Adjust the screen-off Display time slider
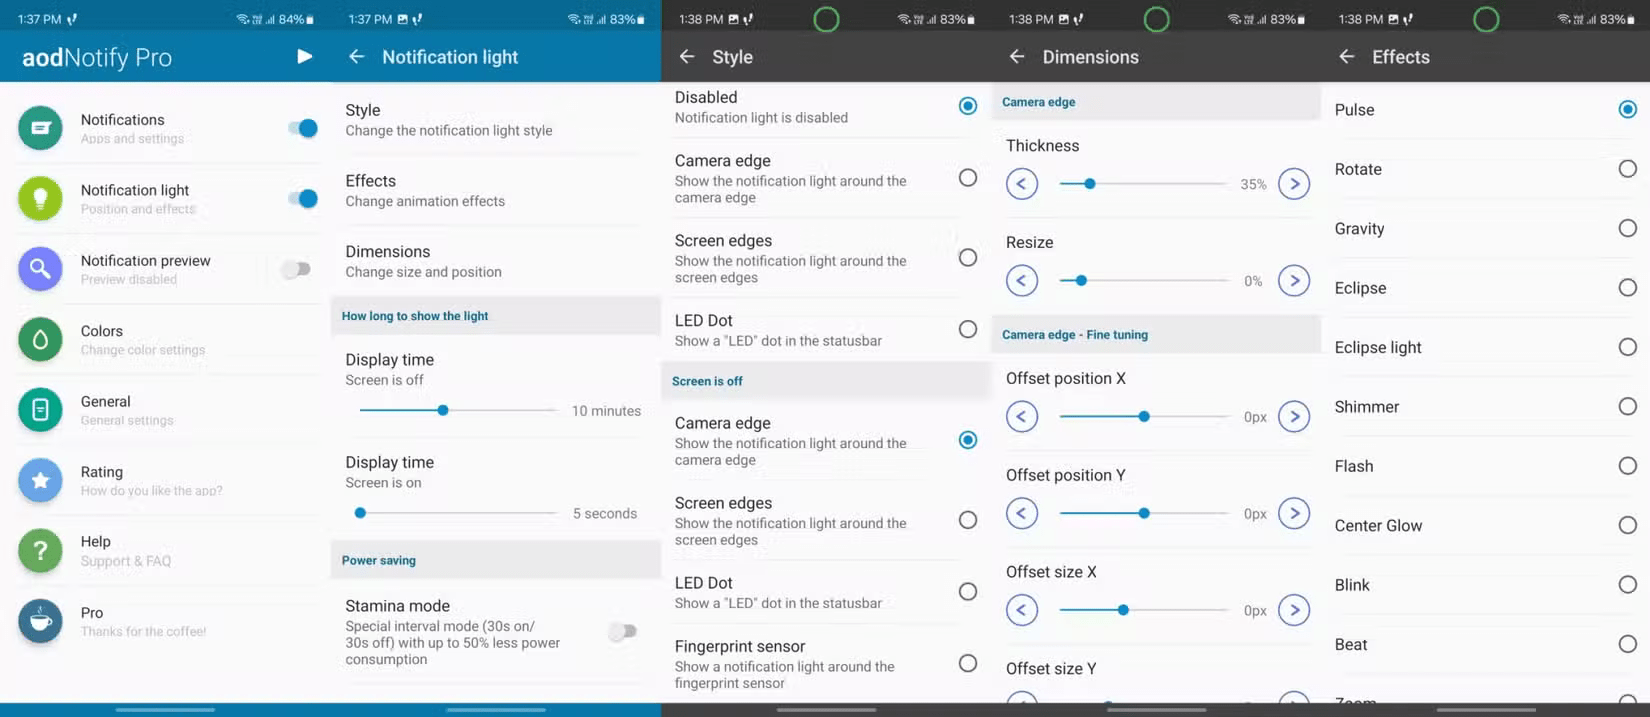 [443, 410]
